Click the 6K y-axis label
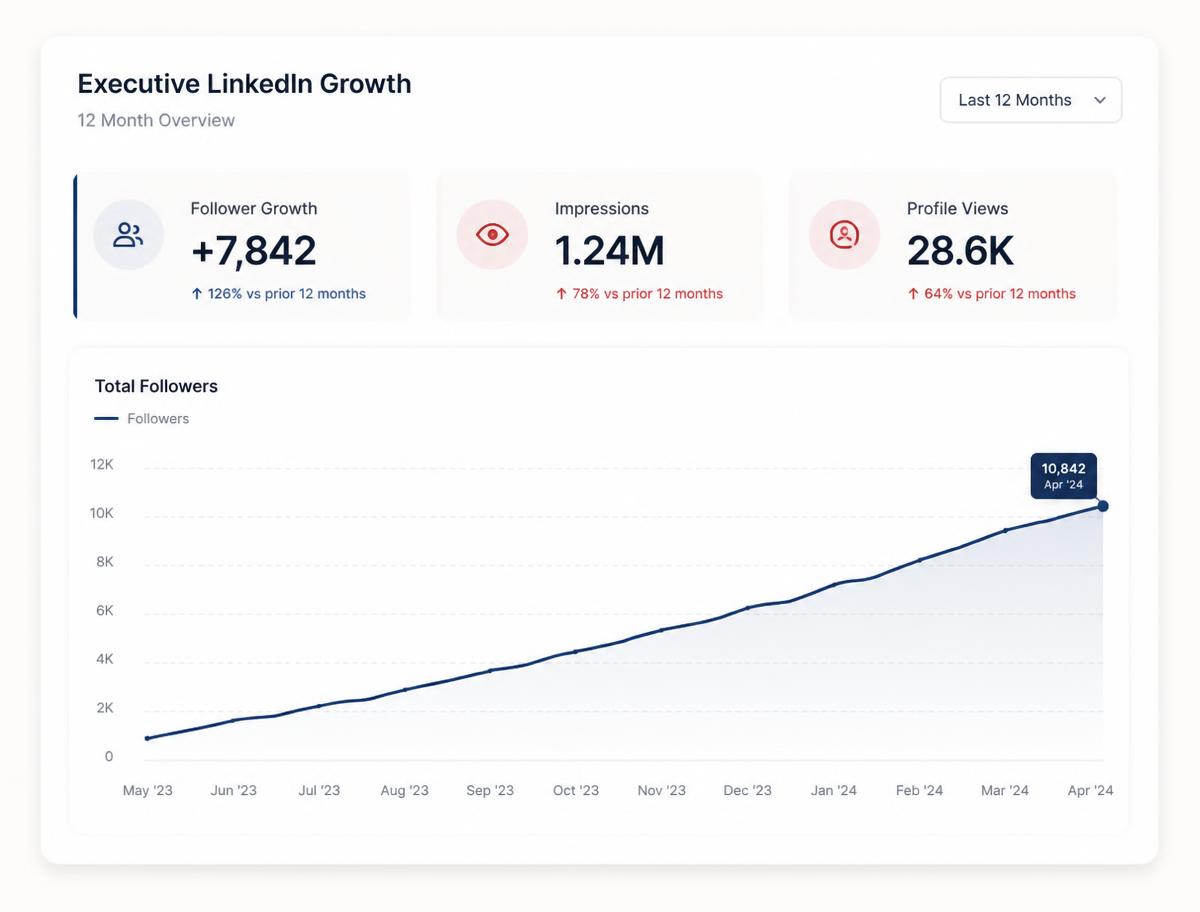The height and width of the screenshot is (912, 1200). [x=104, y=610]
